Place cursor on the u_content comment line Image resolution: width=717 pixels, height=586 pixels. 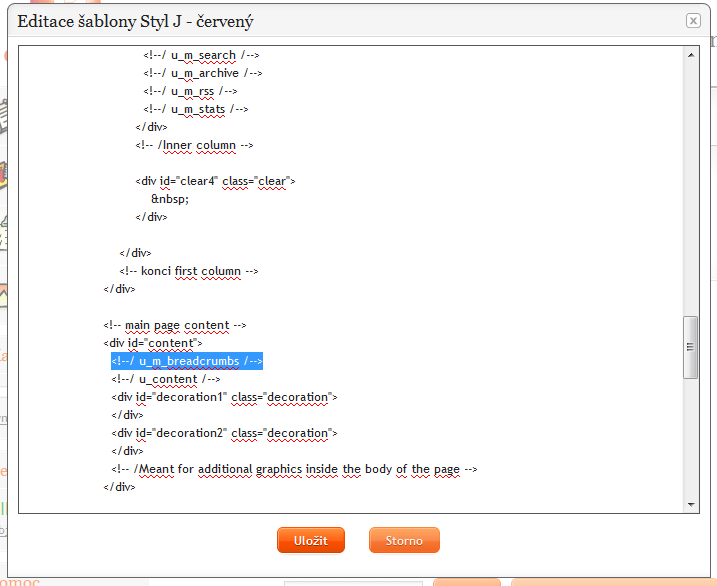(166, 379)
